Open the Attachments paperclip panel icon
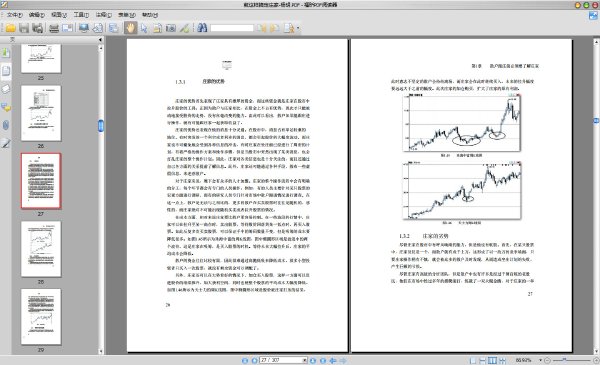This screenshot has height=365, width=600. pyautogui.click(x=6, y=125)
